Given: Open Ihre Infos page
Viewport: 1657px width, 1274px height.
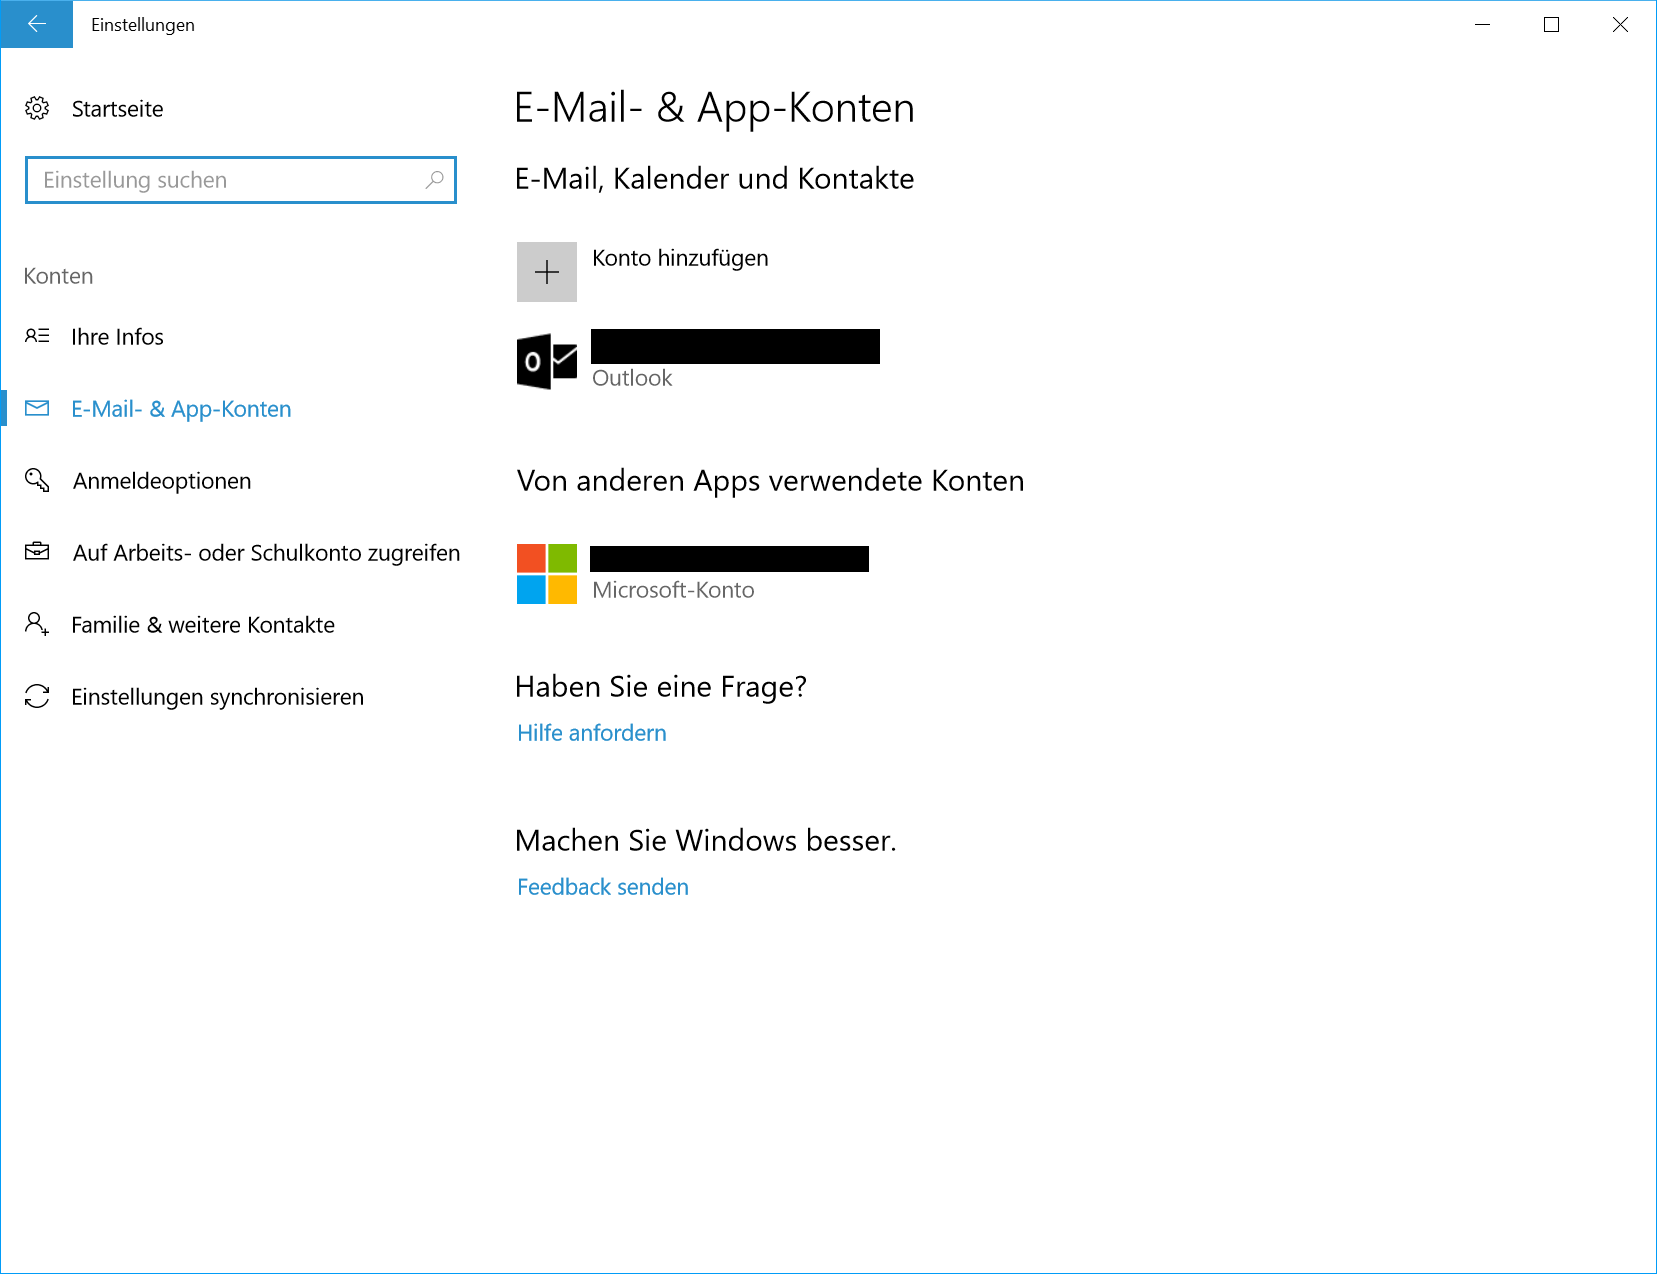Looking at the screenshot, I should pyautogui.click(x=117, y=337).
